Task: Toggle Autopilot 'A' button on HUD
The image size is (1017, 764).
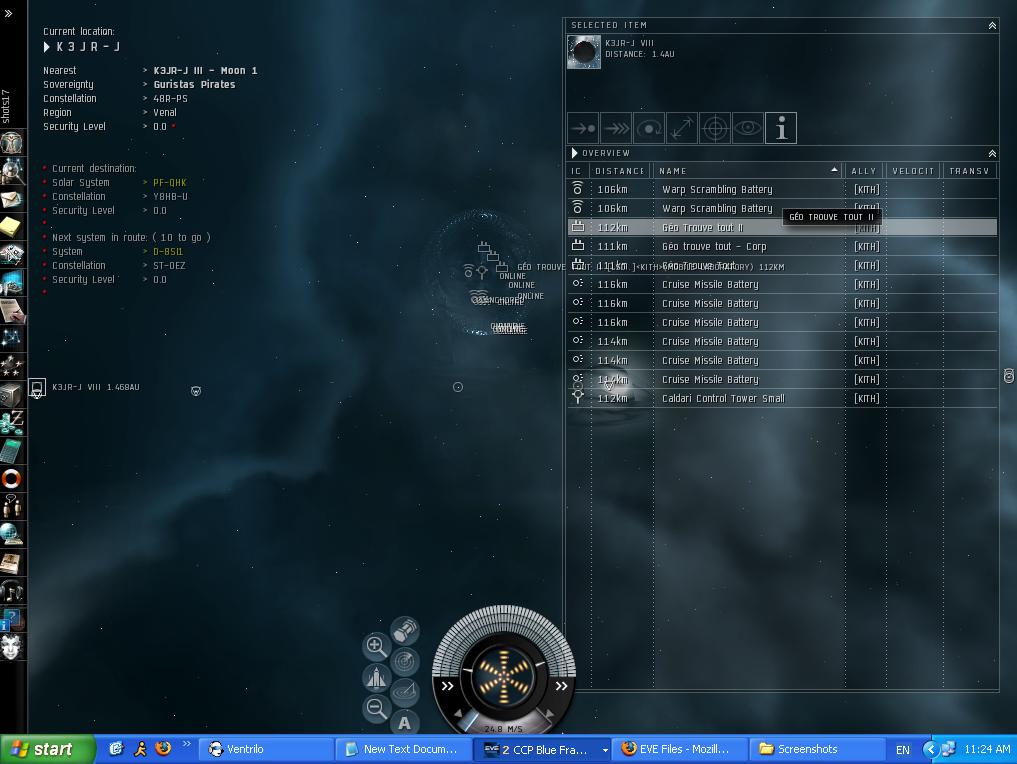Action: click(x=405, y=722)
